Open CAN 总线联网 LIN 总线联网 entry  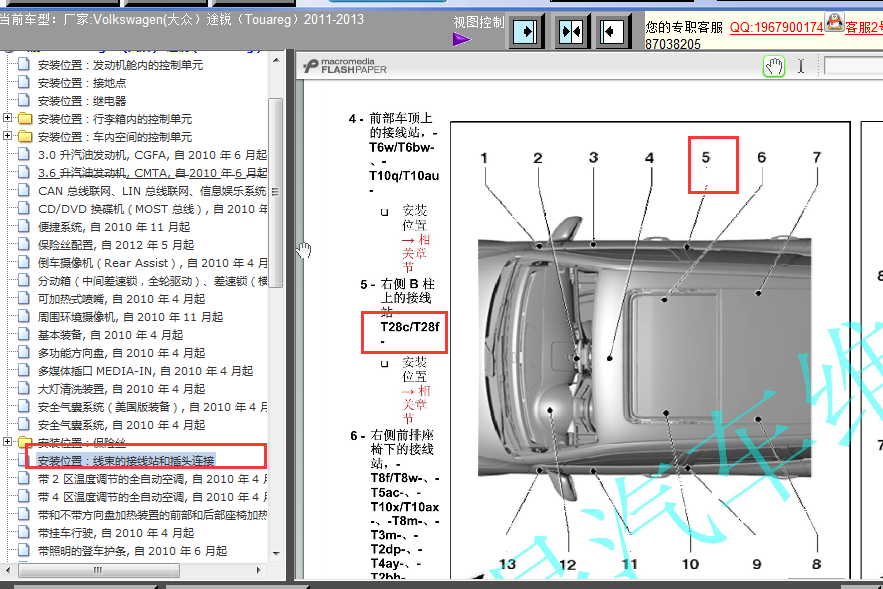(152, 191)
